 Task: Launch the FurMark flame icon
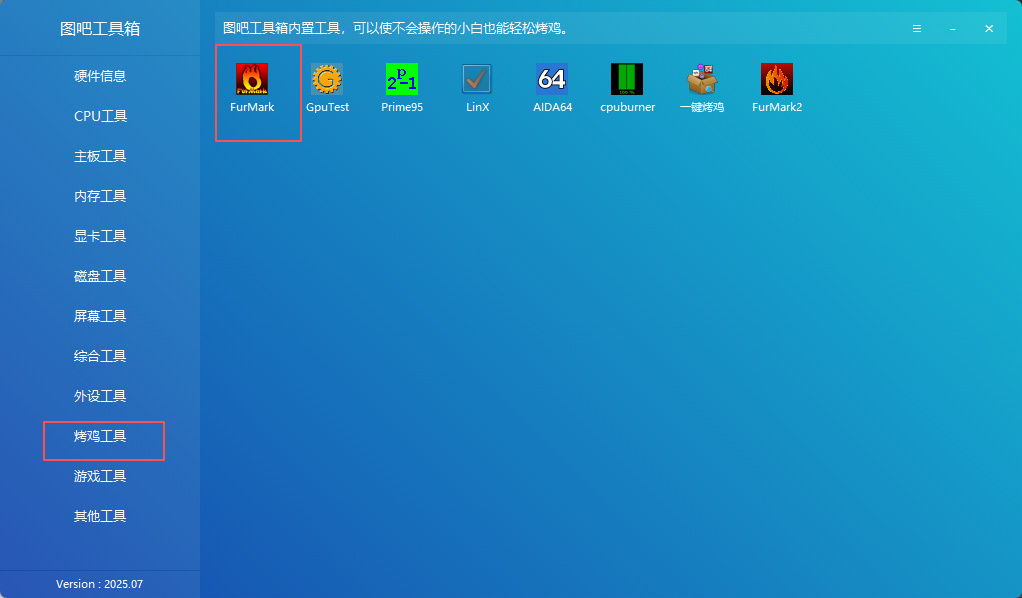(x=252, y=79)
